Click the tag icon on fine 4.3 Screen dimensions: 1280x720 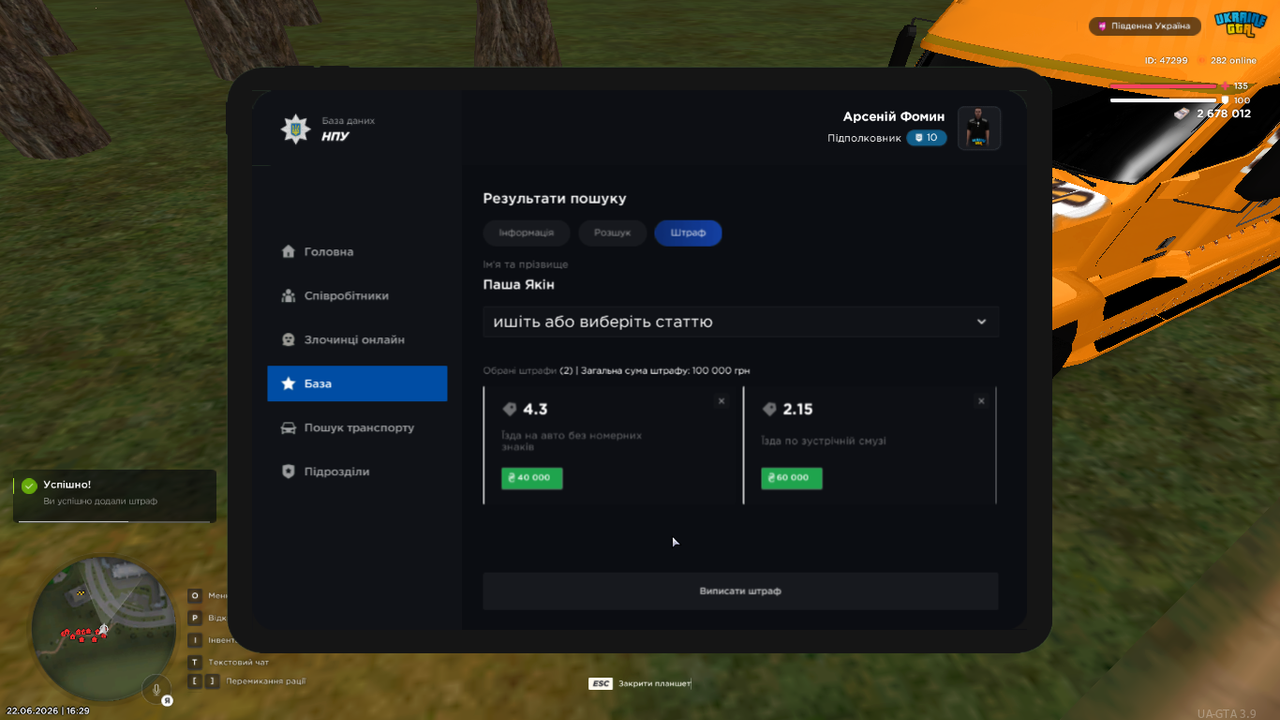point(509,409)
